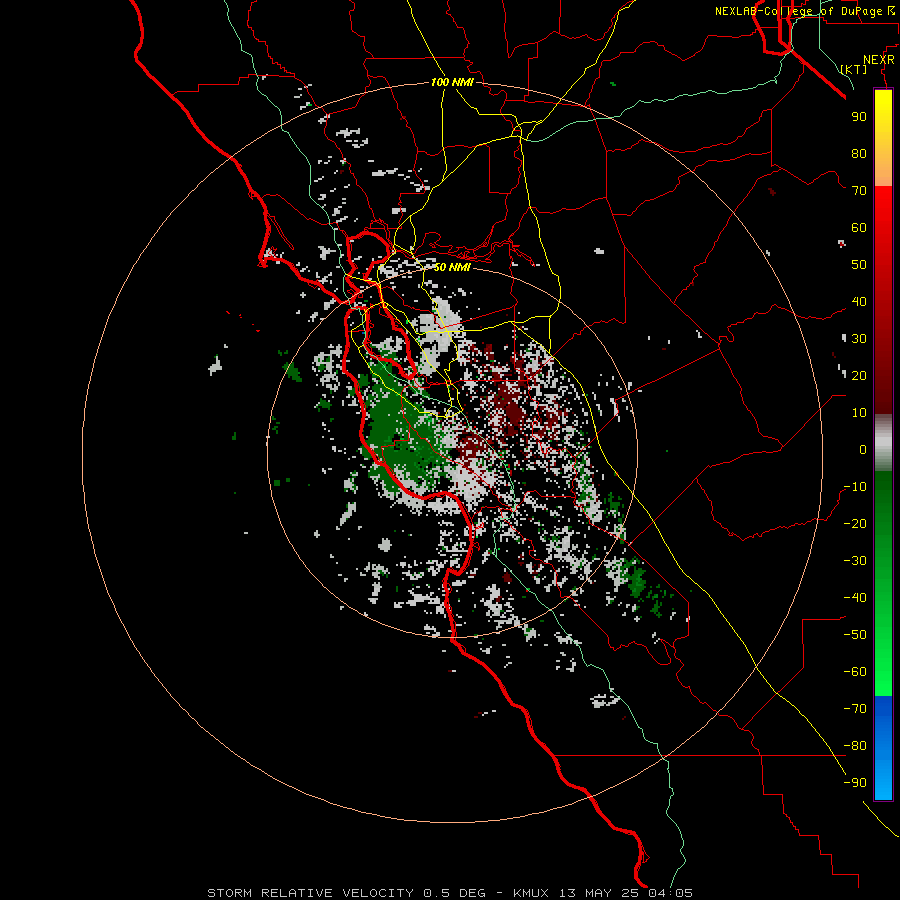Select the -90 value on velocity scale

coord(855,782)
